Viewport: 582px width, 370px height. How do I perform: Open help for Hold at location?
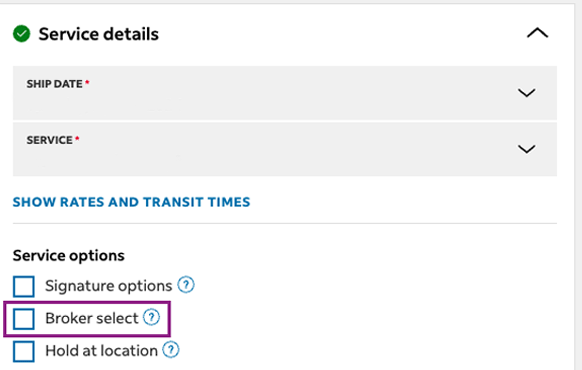171,350
